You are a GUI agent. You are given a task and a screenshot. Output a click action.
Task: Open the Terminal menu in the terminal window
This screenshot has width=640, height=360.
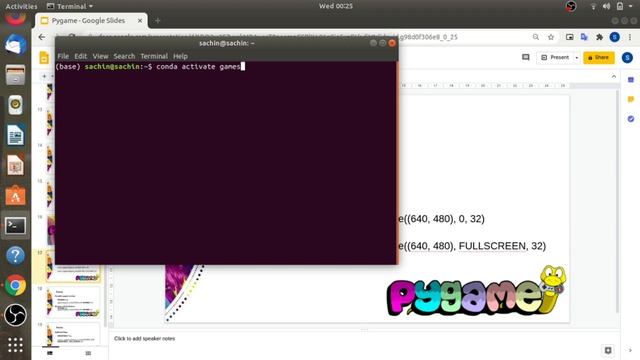click(x=154, y=56)
